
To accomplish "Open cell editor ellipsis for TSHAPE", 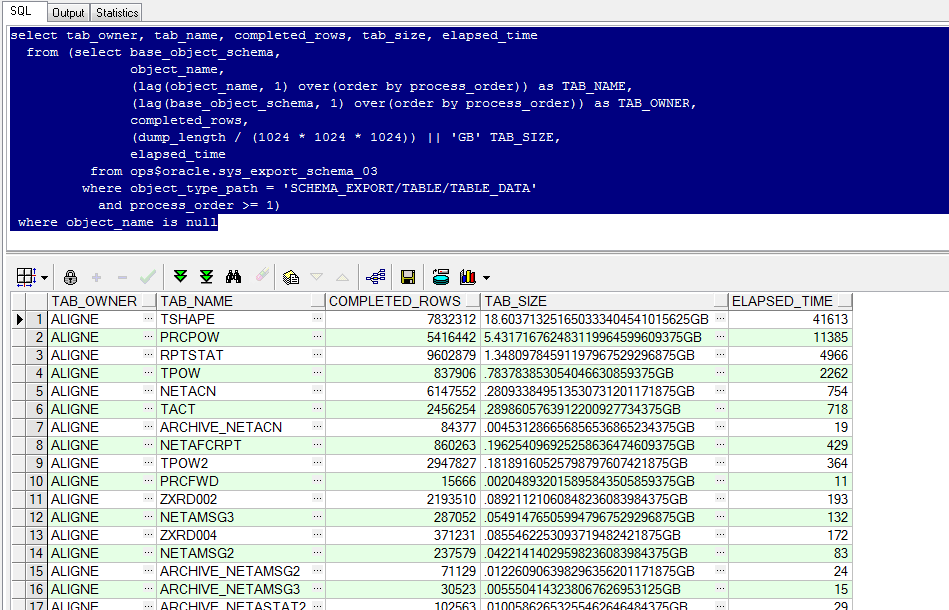I will 317,319.
